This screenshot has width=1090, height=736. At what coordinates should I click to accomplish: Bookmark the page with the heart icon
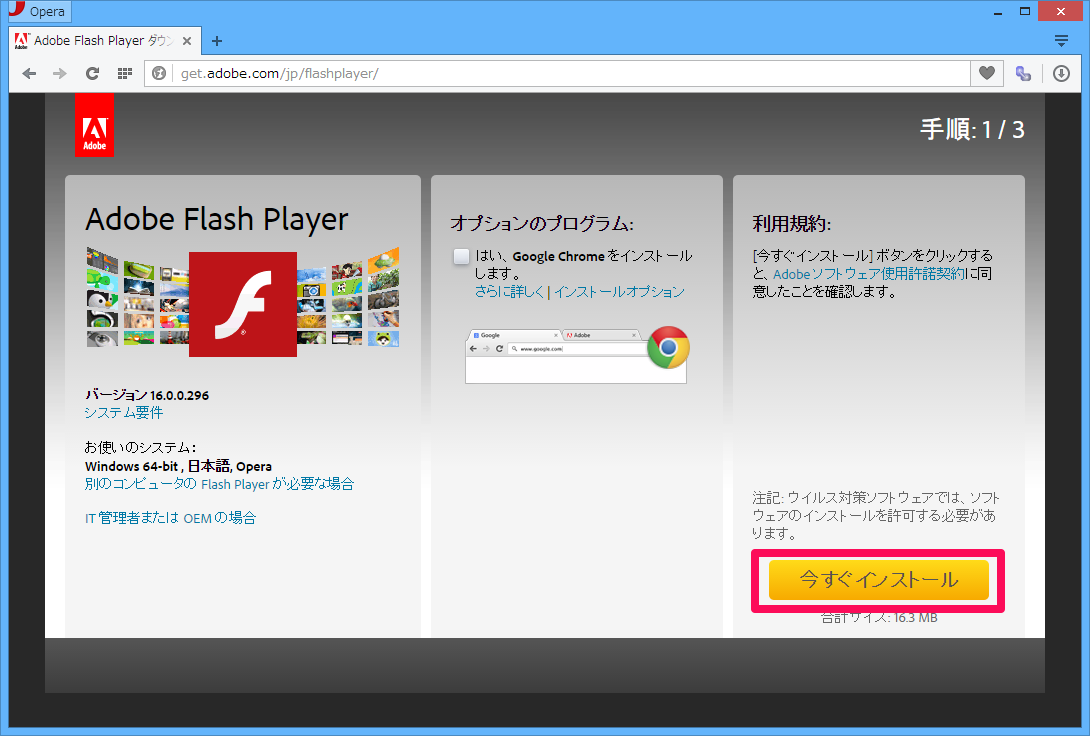click(986, 73)
